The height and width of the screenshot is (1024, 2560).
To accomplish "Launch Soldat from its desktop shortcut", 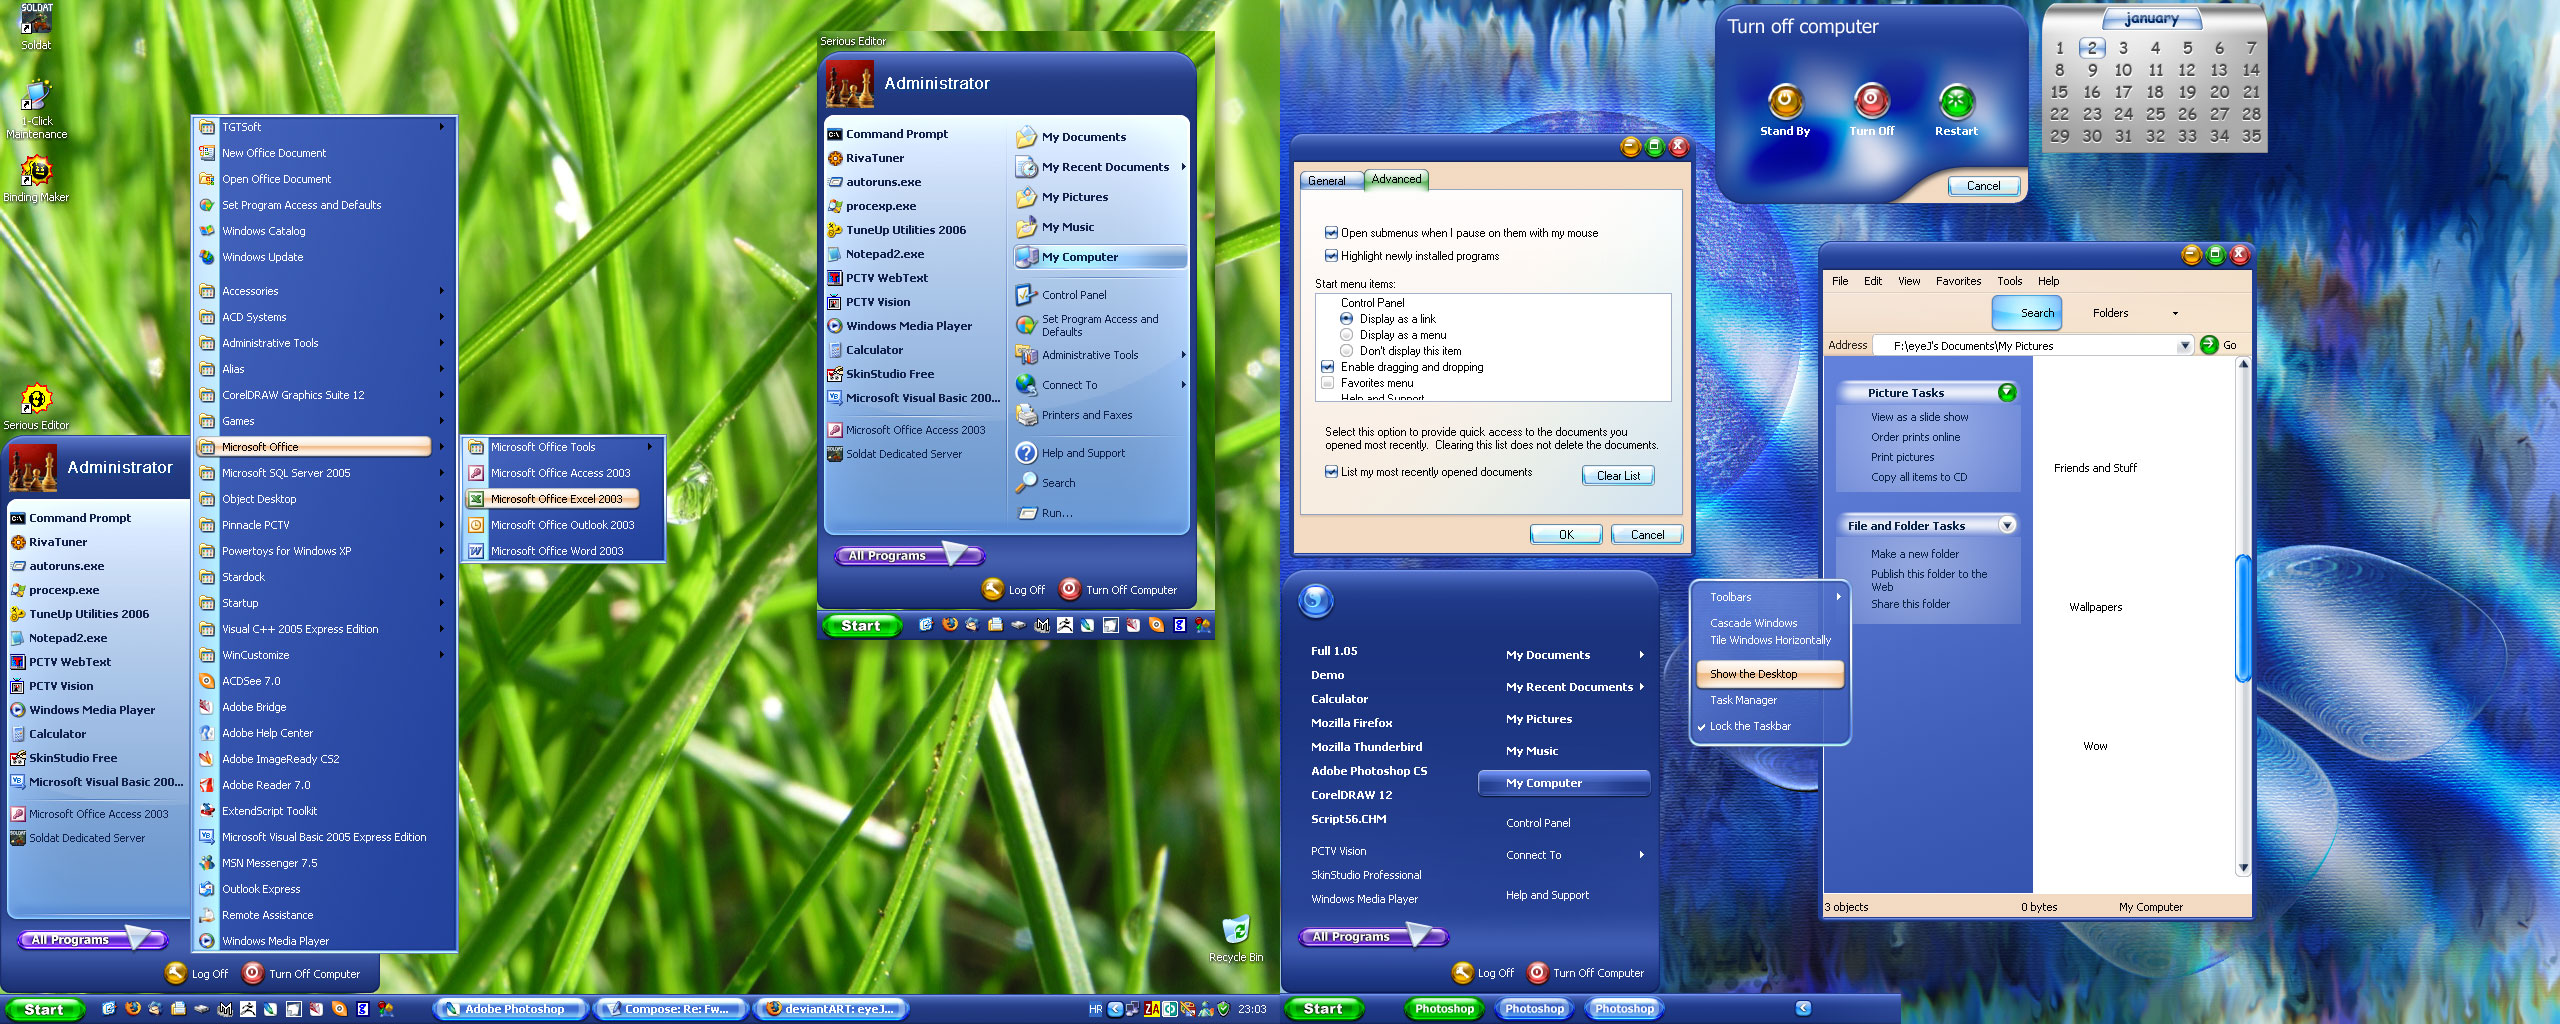I will tap(36, 20).
